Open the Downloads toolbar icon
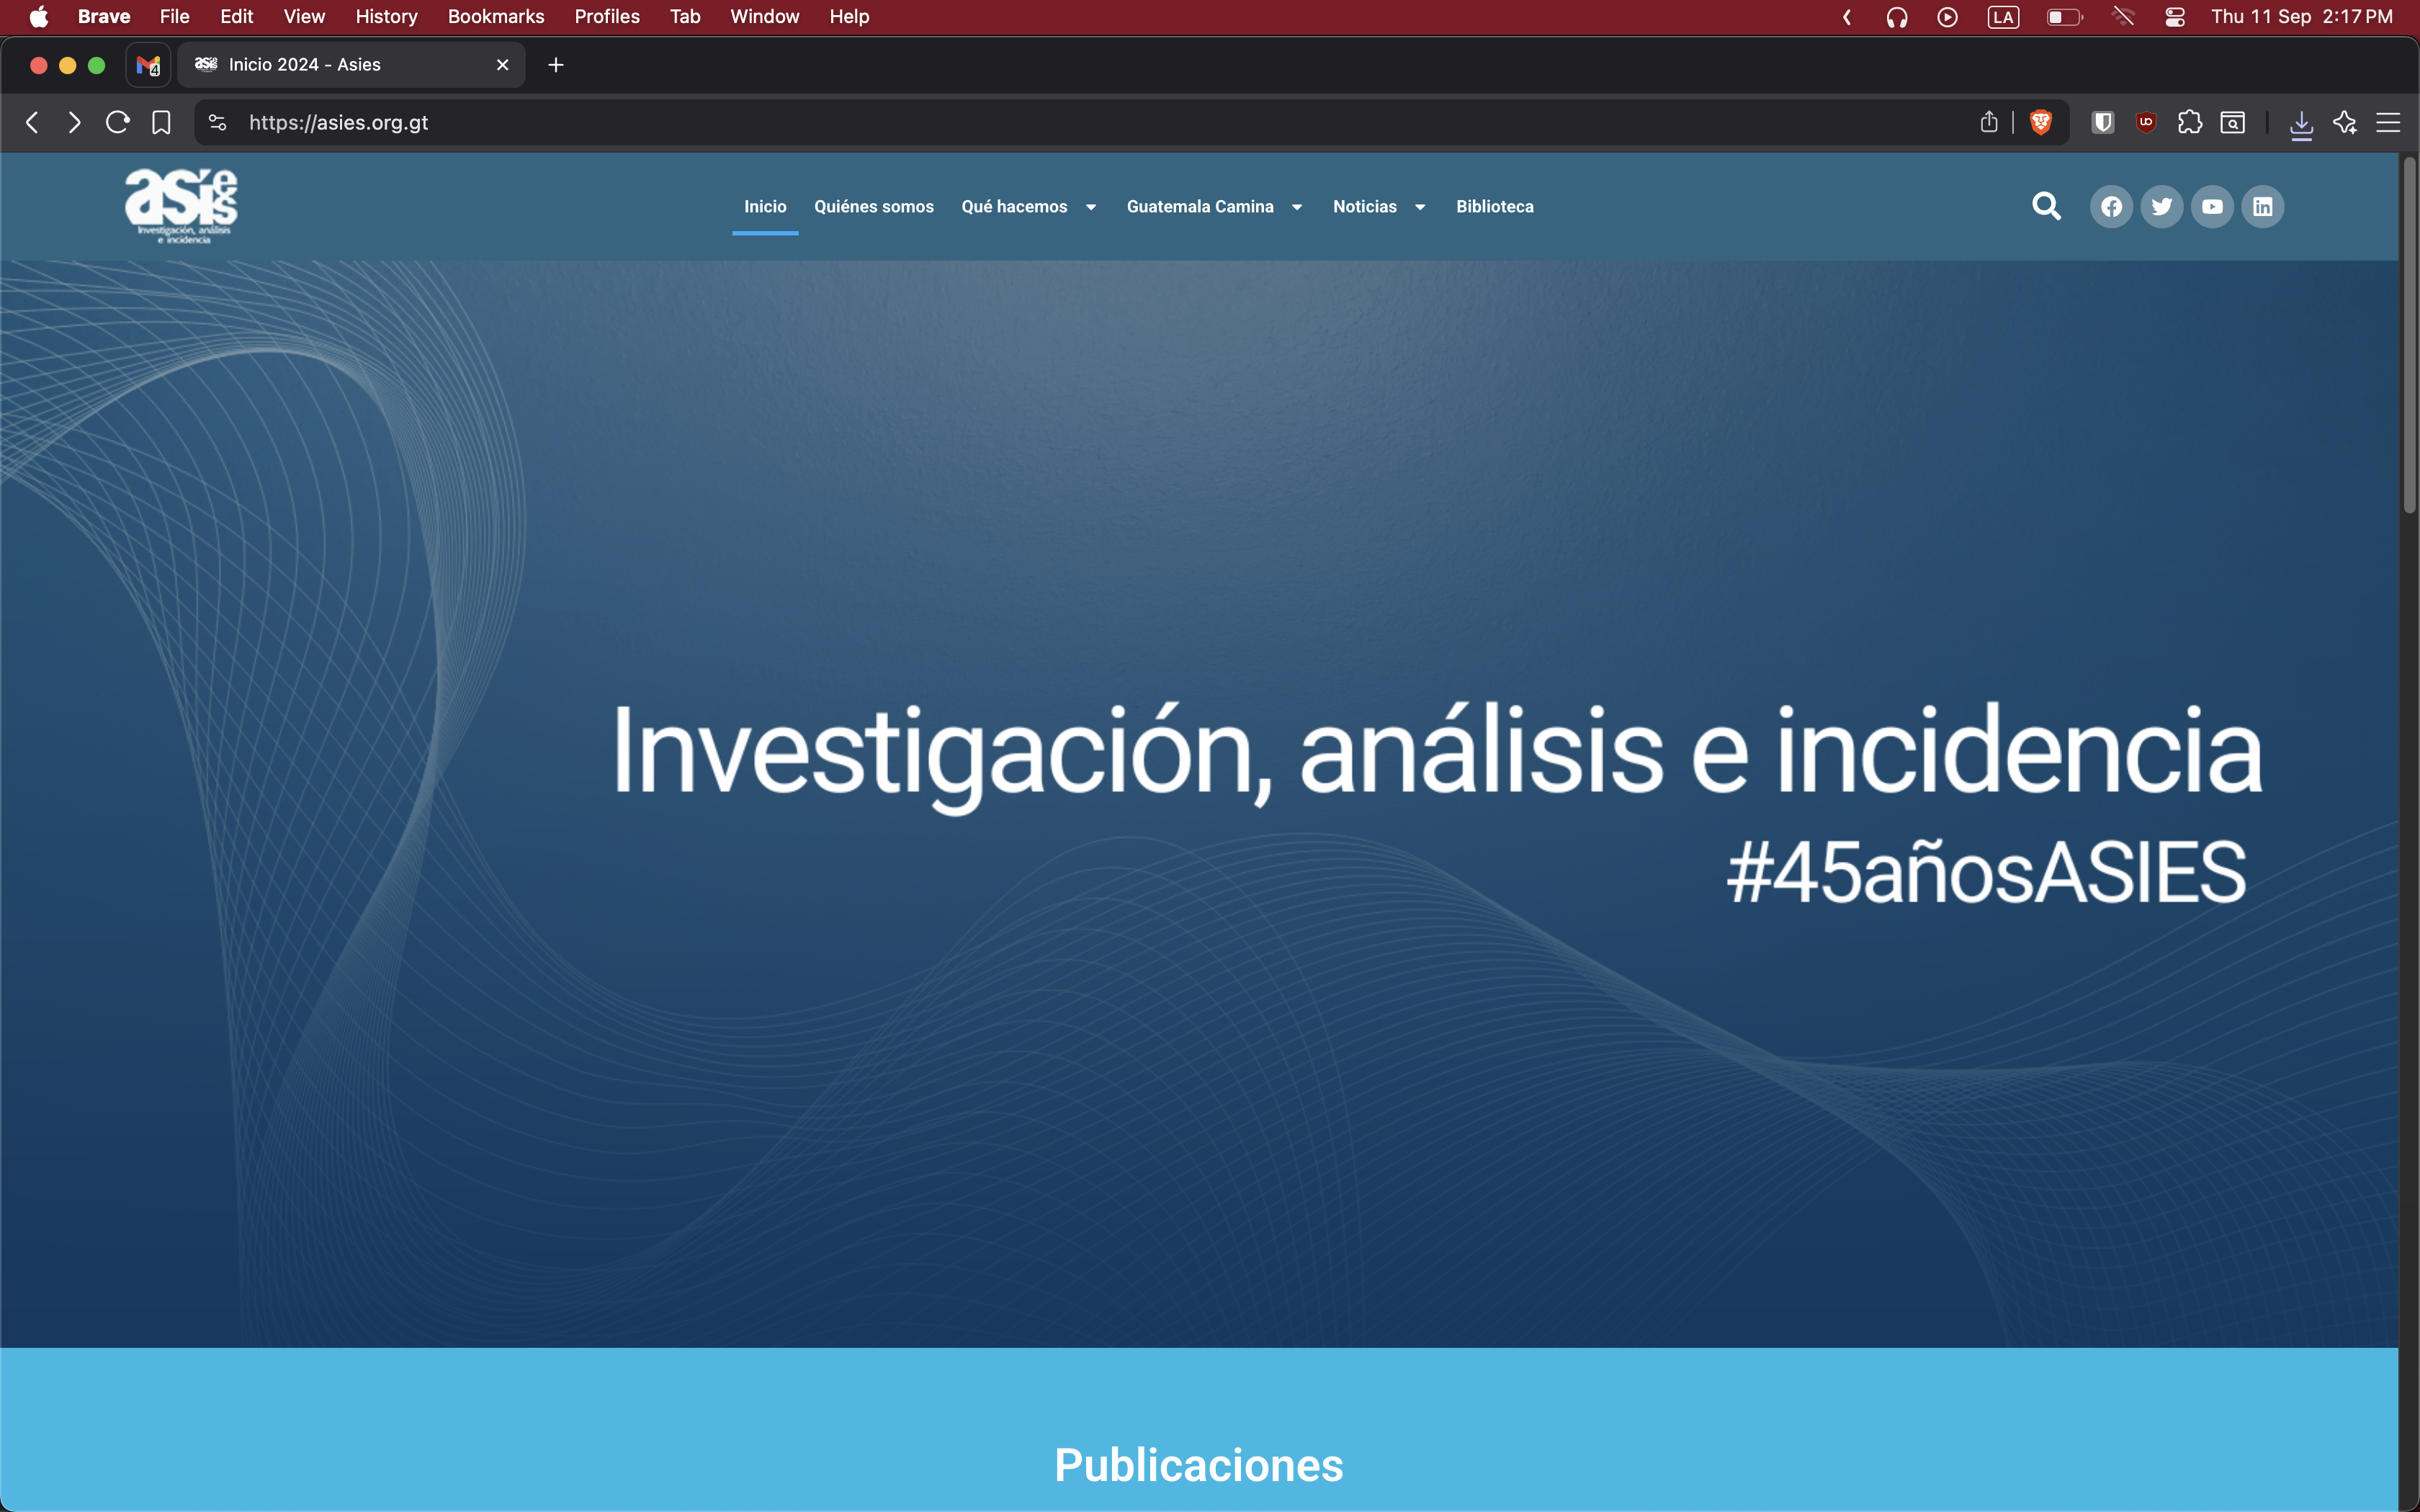 click(2301, 124)
